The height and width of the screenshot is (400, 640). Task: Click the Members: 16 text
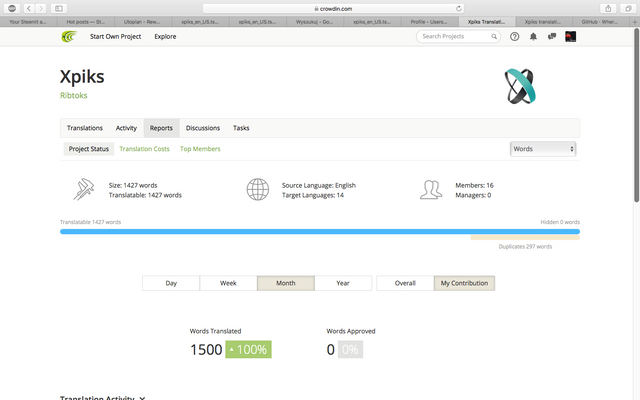click(474, 185)
